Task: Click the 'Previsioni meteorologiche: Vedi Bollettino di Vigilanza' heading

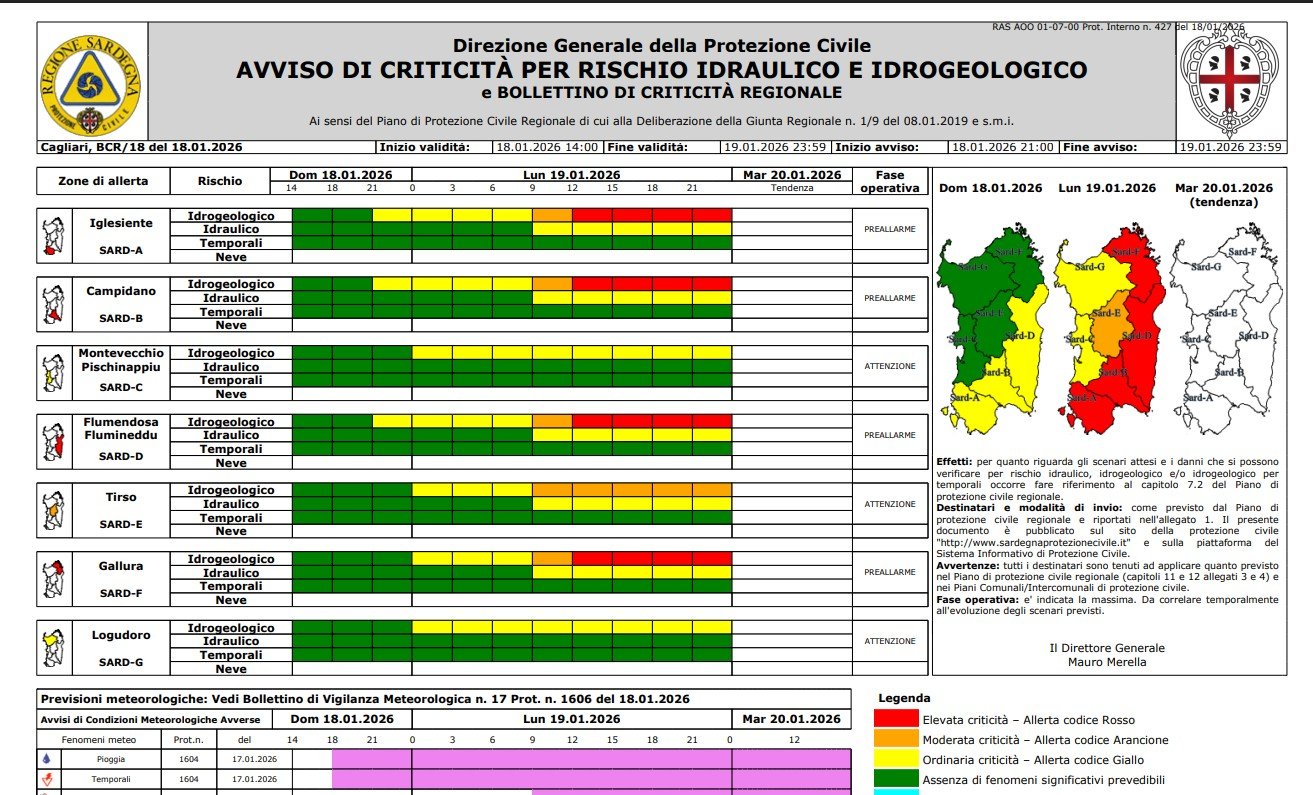Action: tap(365, 699)
